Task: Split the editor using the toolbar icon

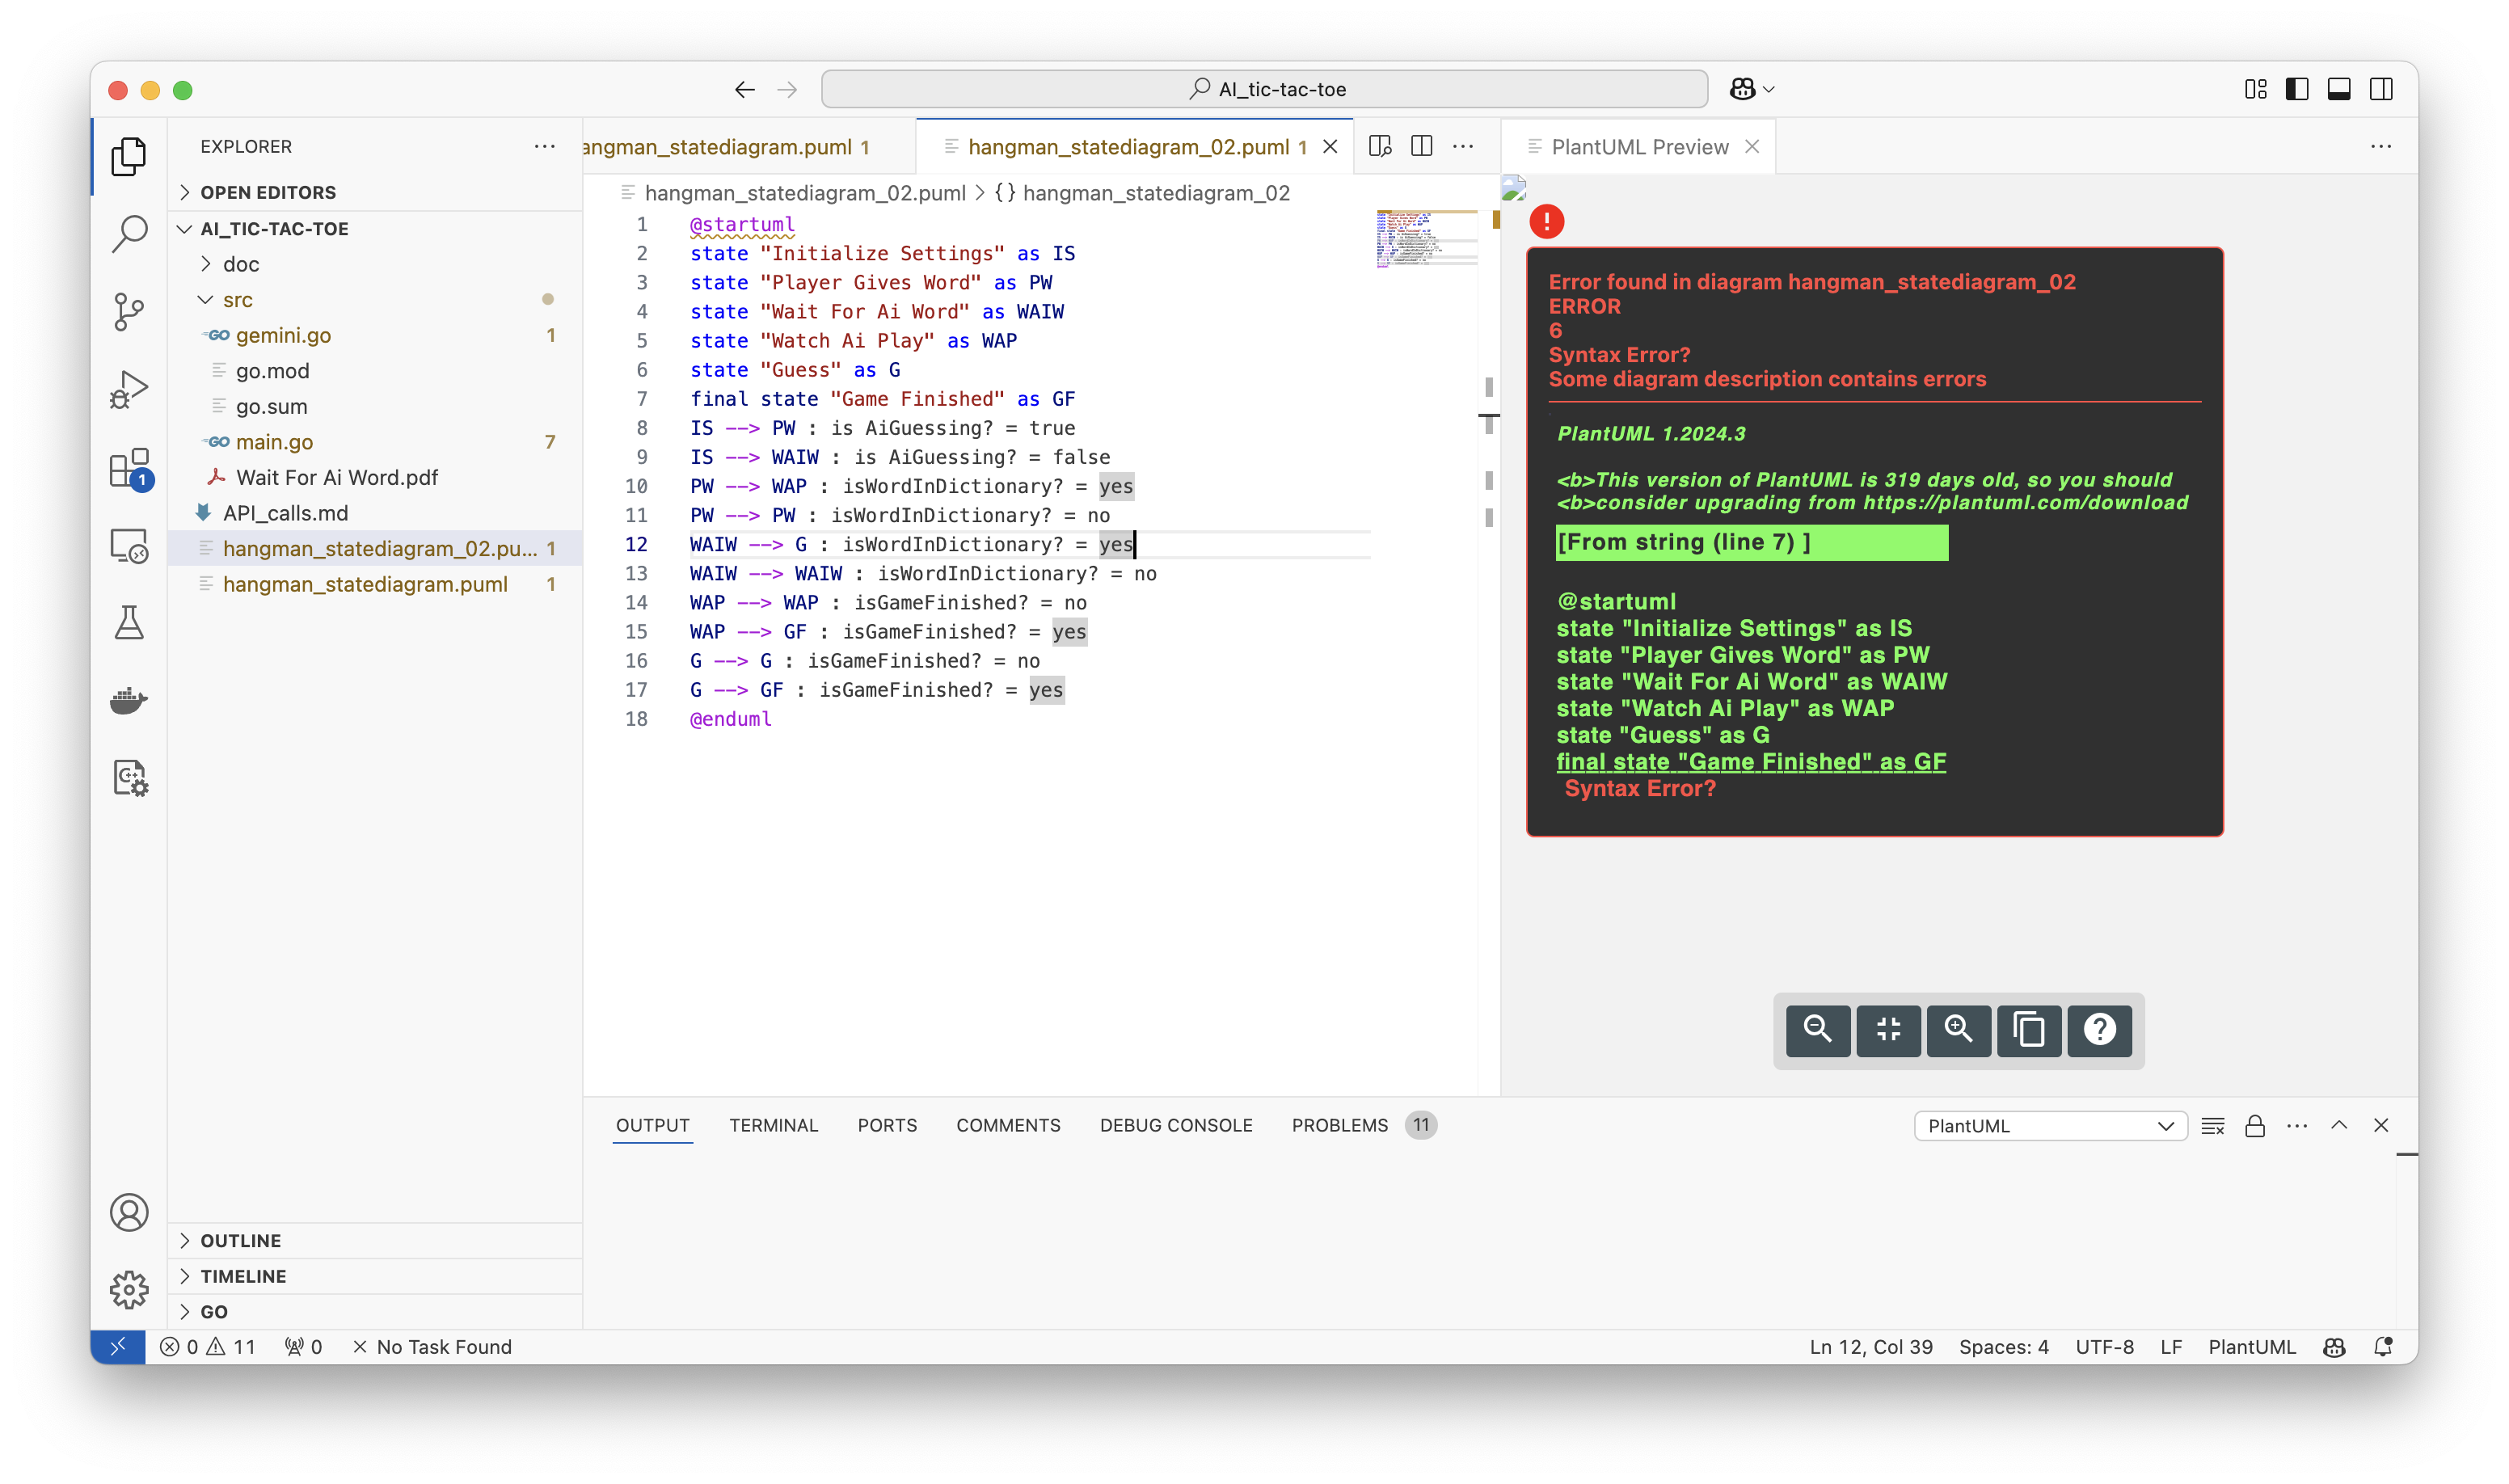Action: (1420, 146)
